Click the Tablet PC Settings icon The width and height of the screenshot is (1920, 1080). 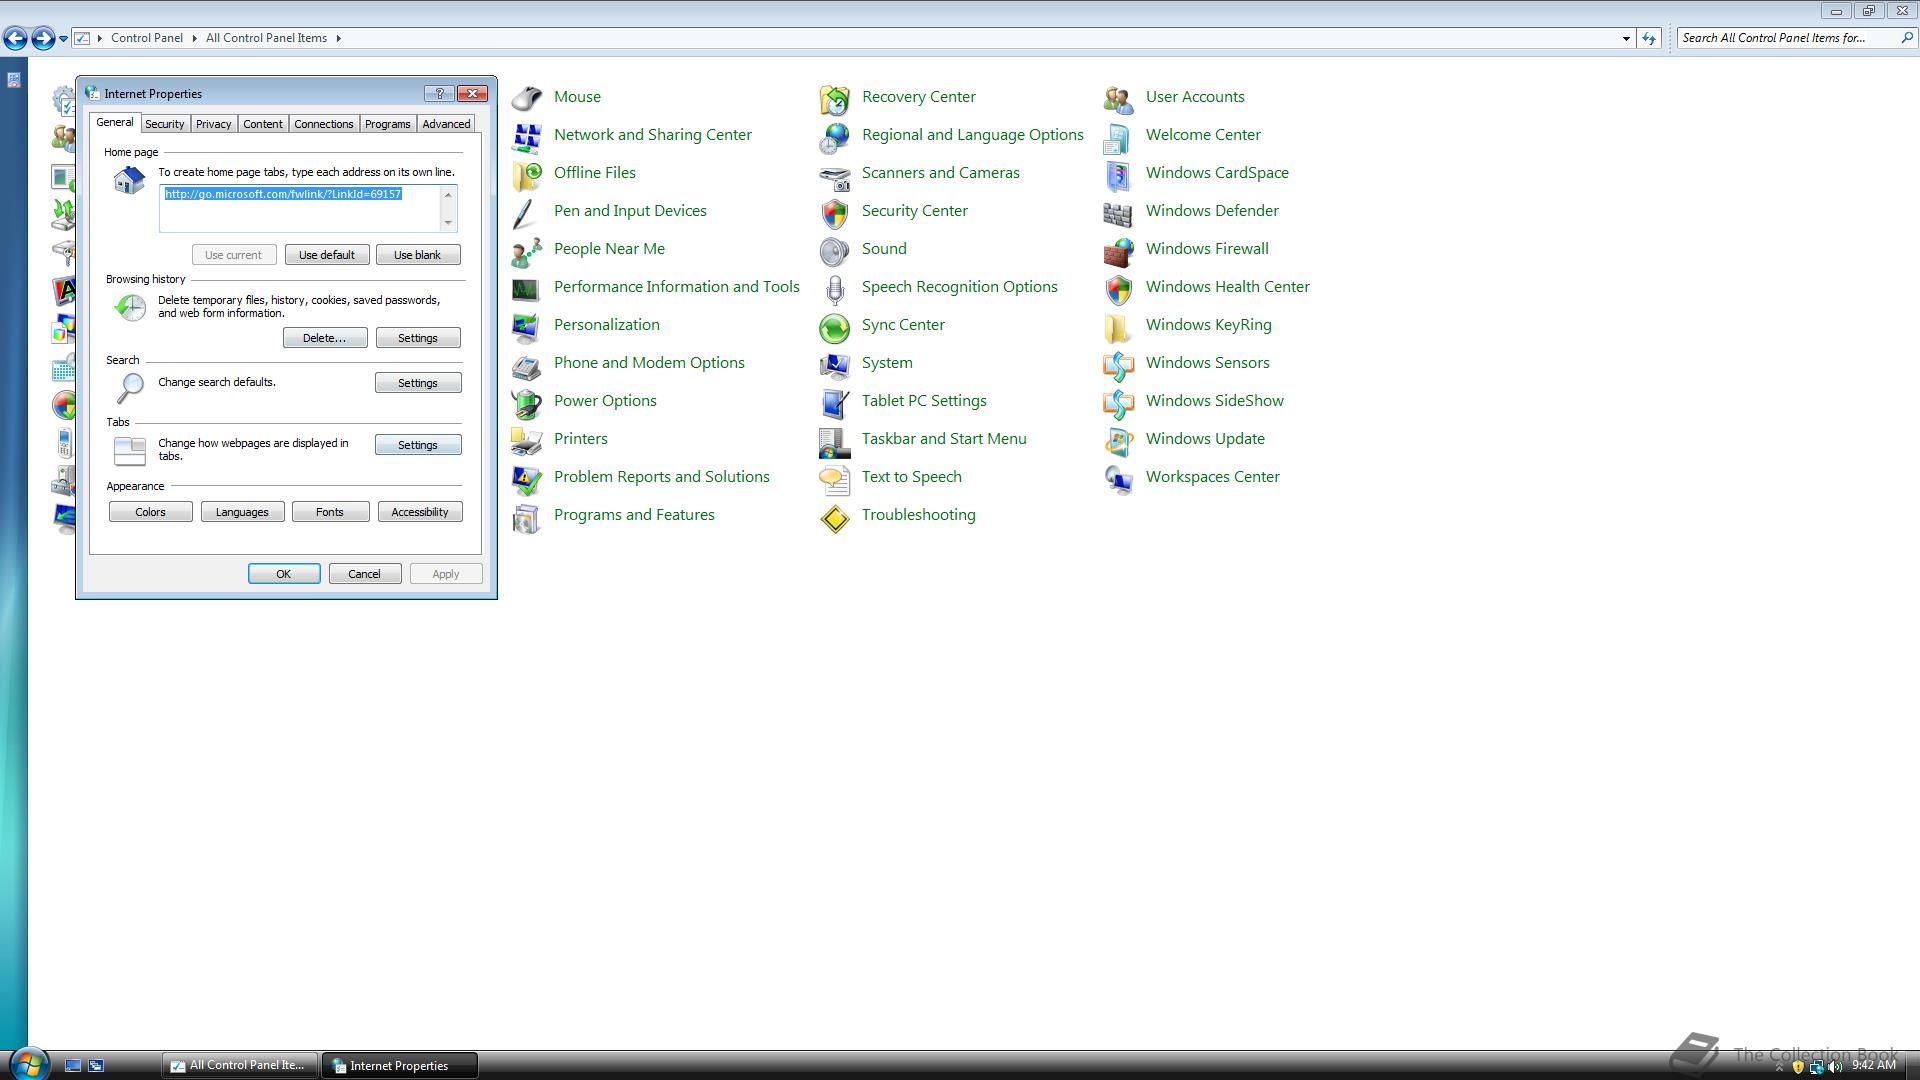pos(834,402)
